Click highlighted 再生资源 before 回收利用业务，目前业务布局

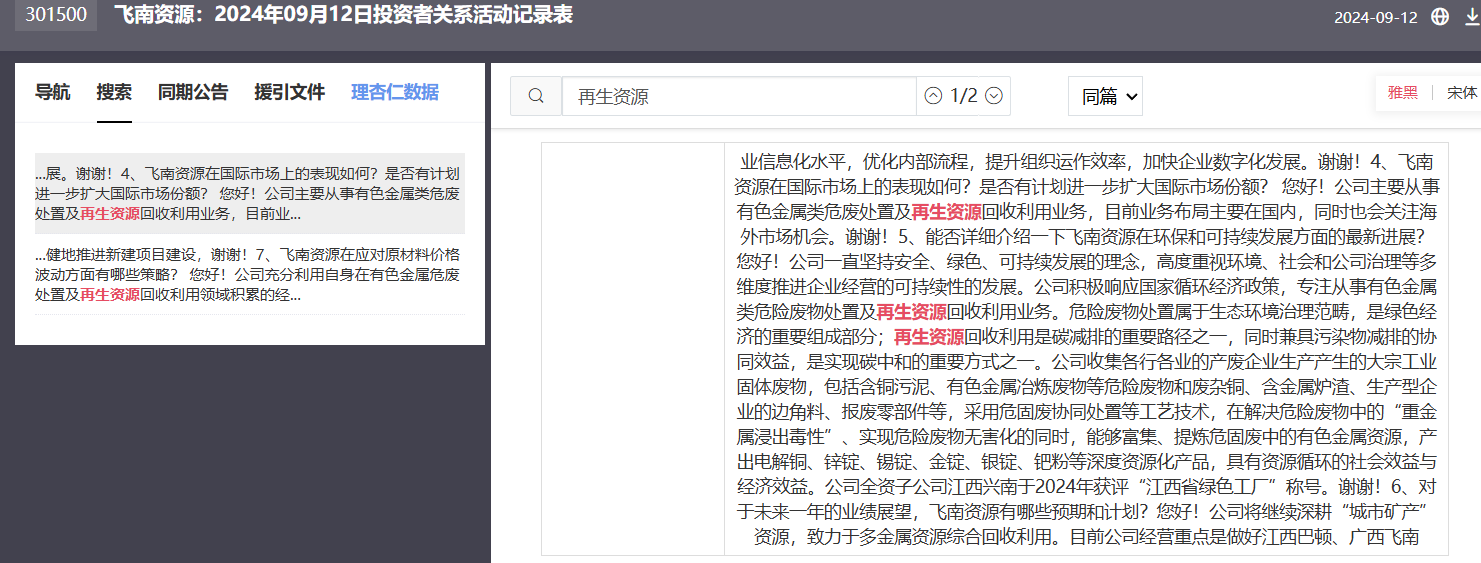[x=946, y=211]
